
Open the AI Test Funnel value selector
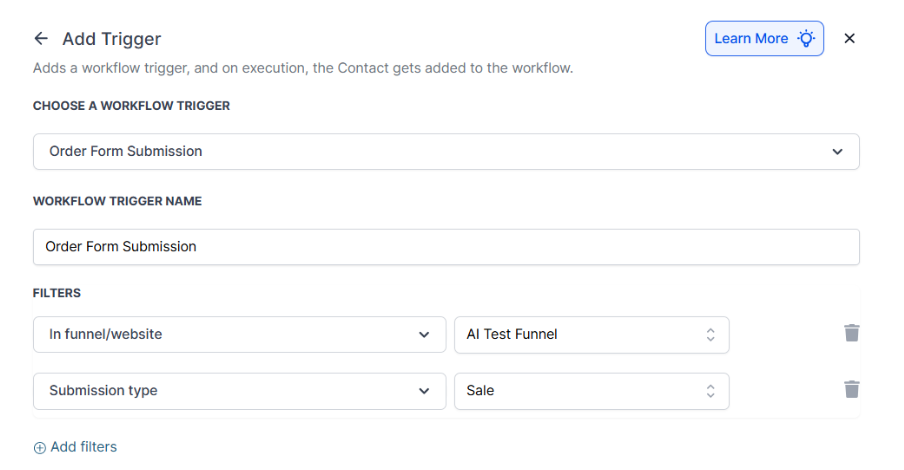(x=580, y=335)
